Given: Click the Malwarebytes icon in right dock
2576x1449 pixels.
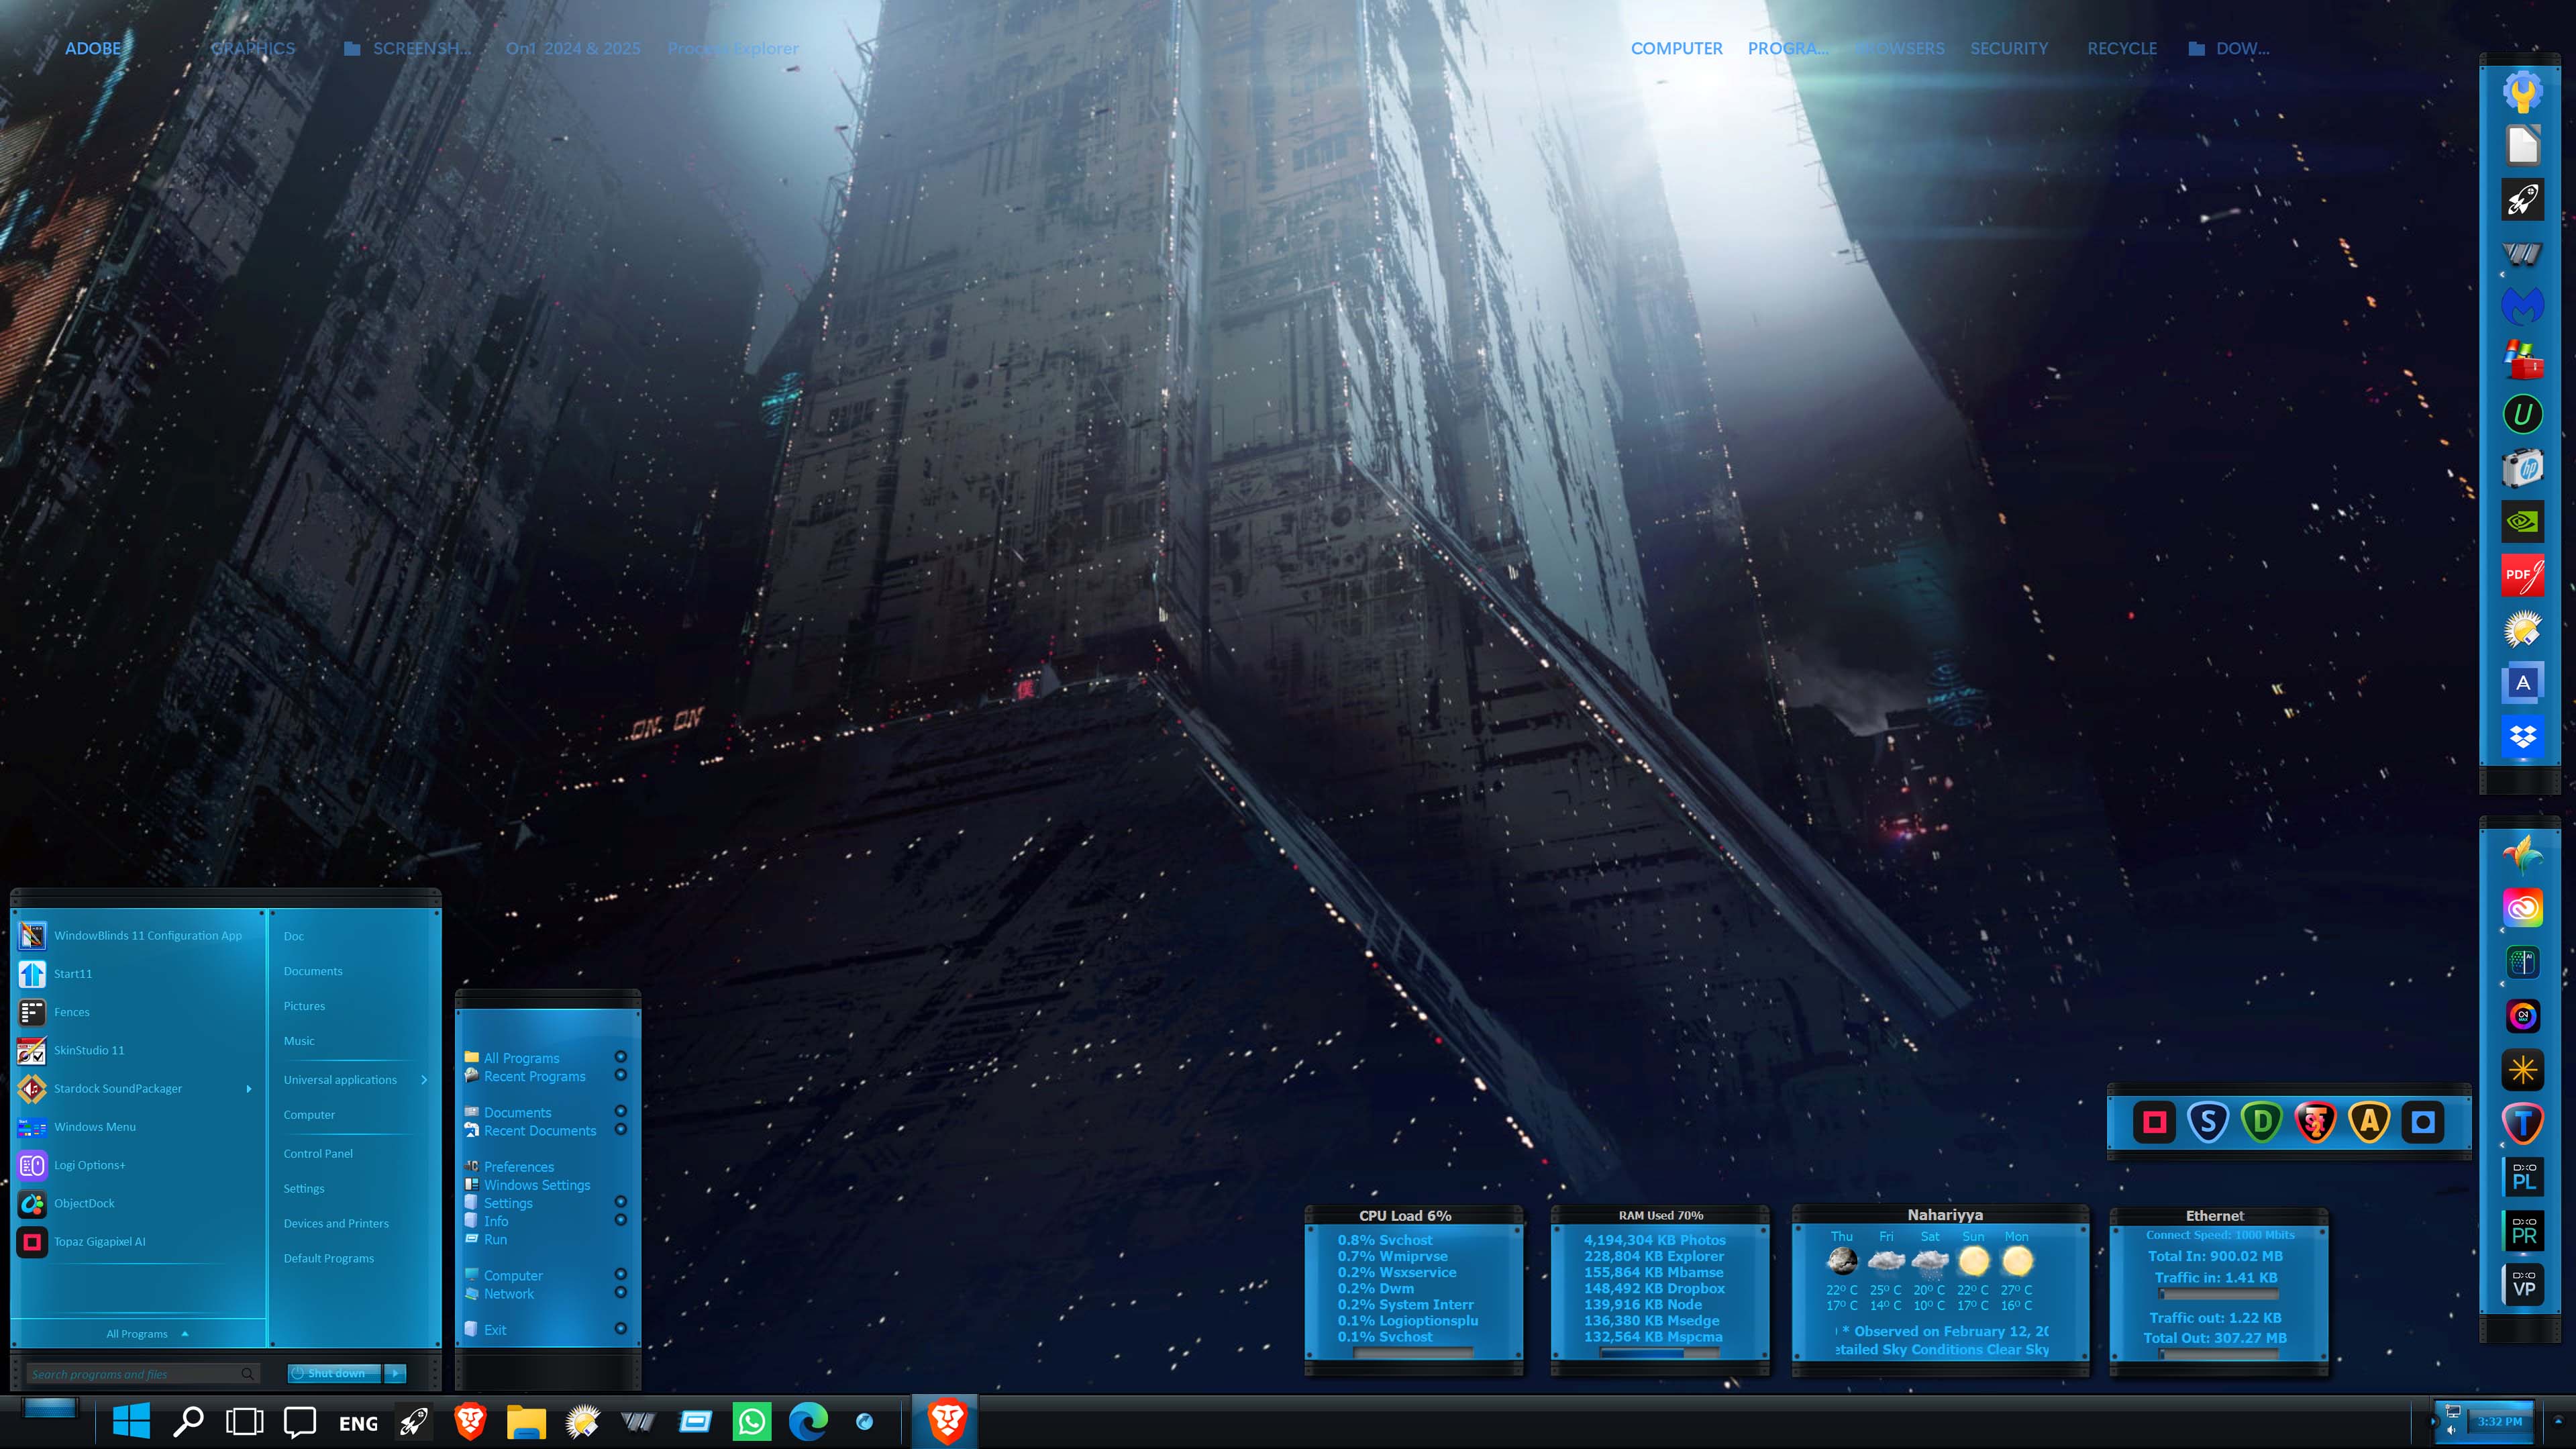Looking at the screenshot, I should [2522, 305].
